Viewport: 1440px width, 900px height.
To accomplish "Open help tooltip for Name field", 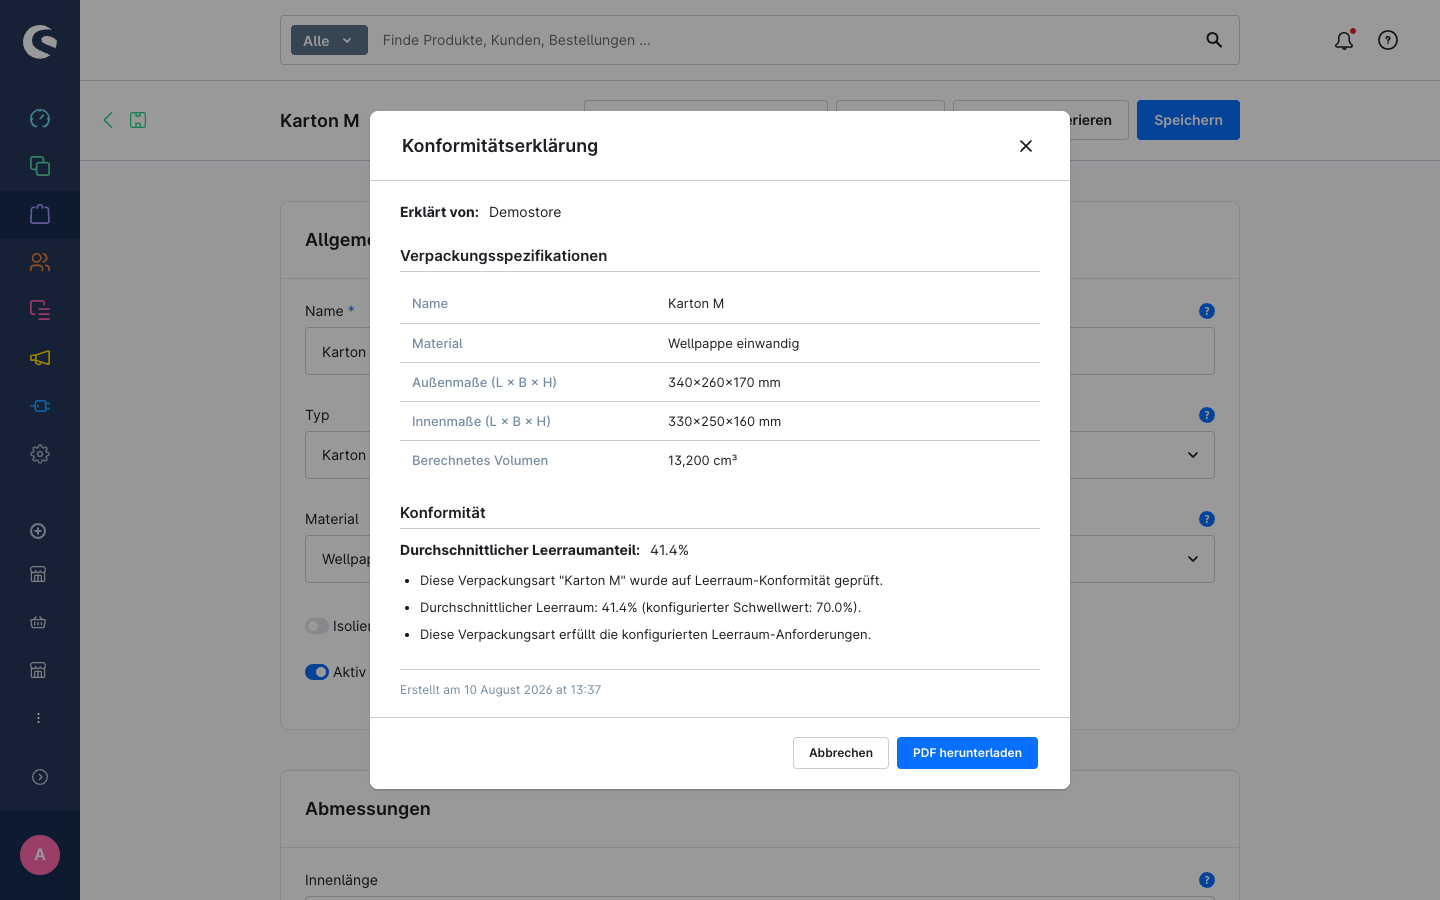I will pos(1207,311).
